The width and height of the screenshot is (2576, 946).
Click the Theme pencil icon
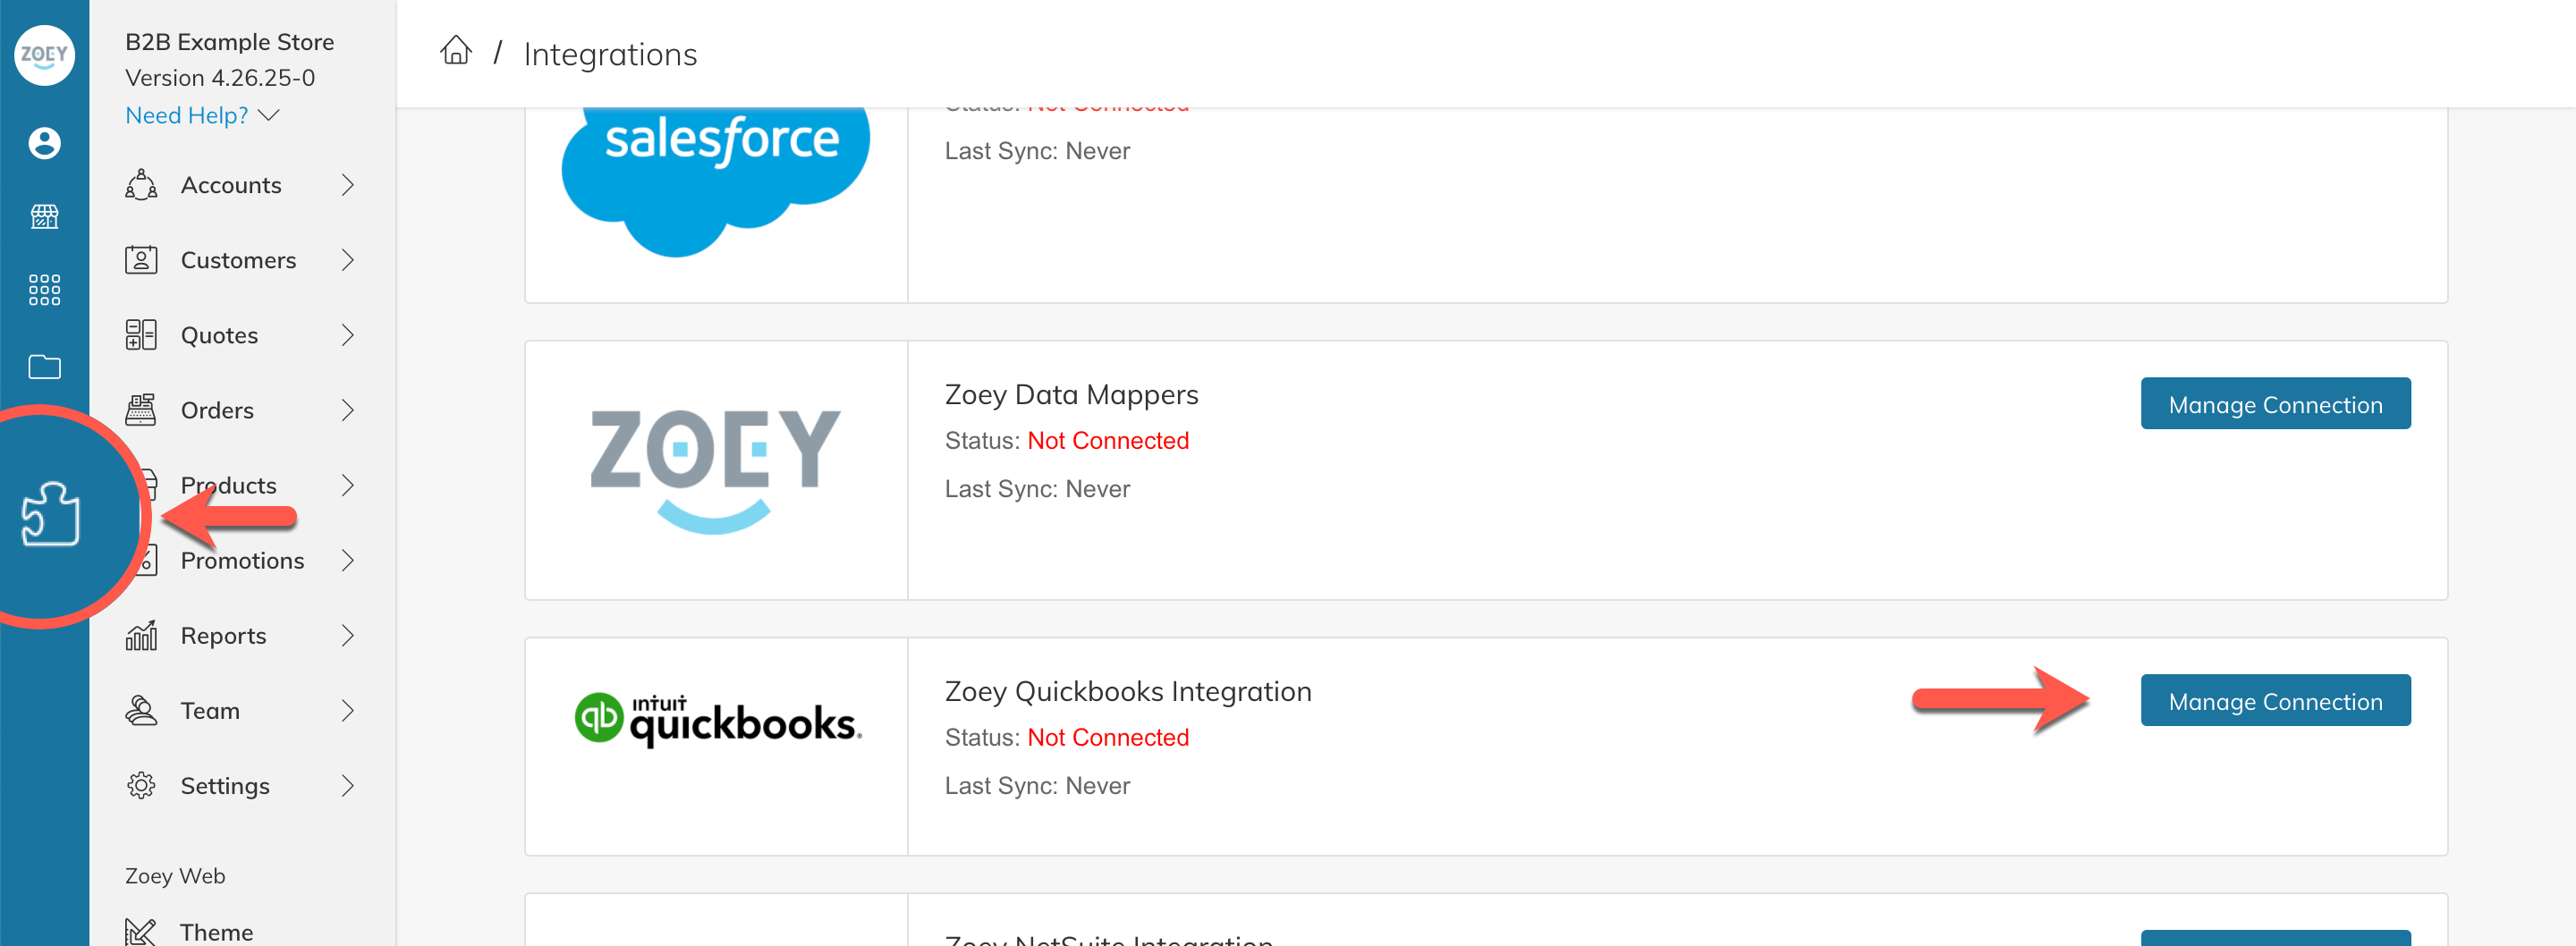tap(141, 932)
